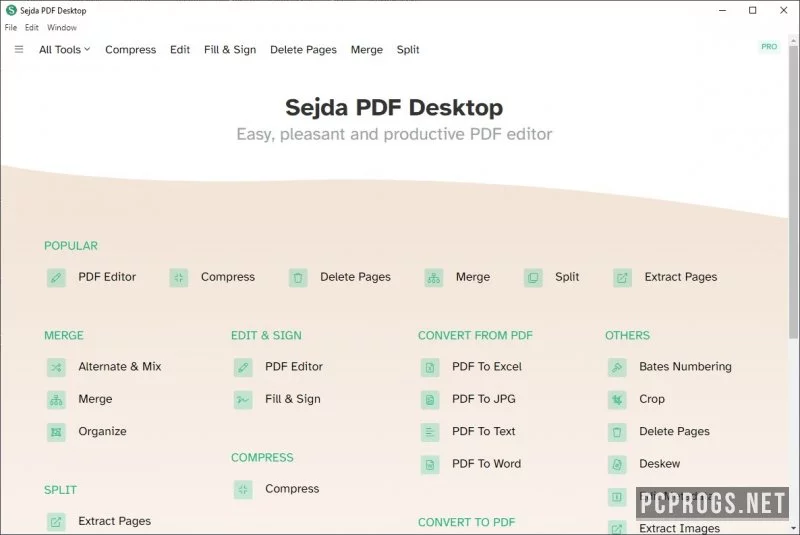The height and width of the screenshot is (535, 800).
Task: Minimize the Sejda PDF Desktop window
Action: pyautogui.click(x=722, y=10)
